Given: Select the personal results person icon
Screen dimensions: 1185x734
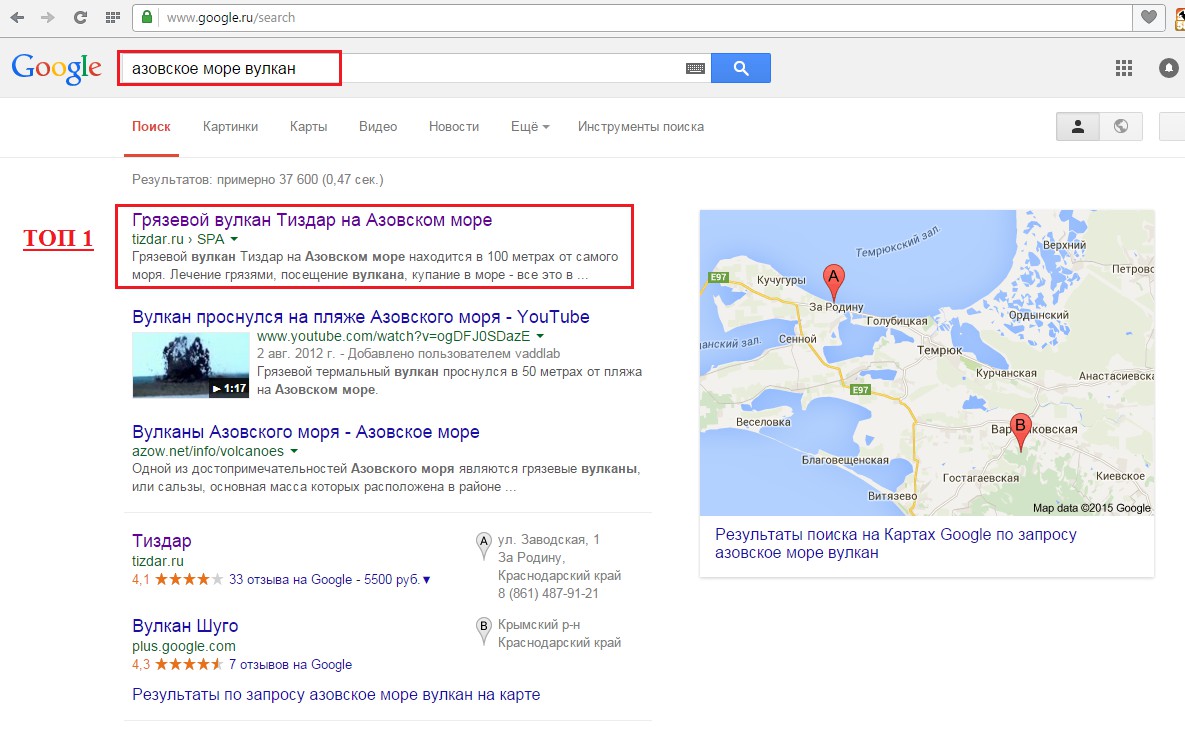Looking at the screenshot, I should pos(1078,126).
